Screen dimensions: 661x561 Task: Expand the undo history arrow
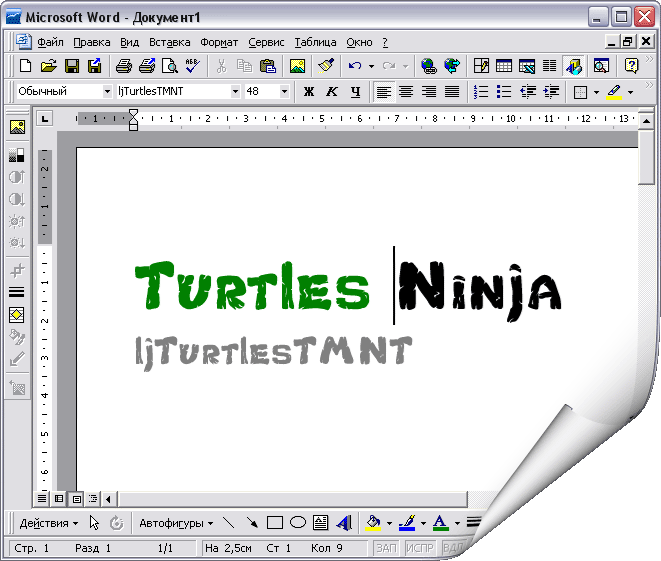pyautogui.click(x=371, y=66)
